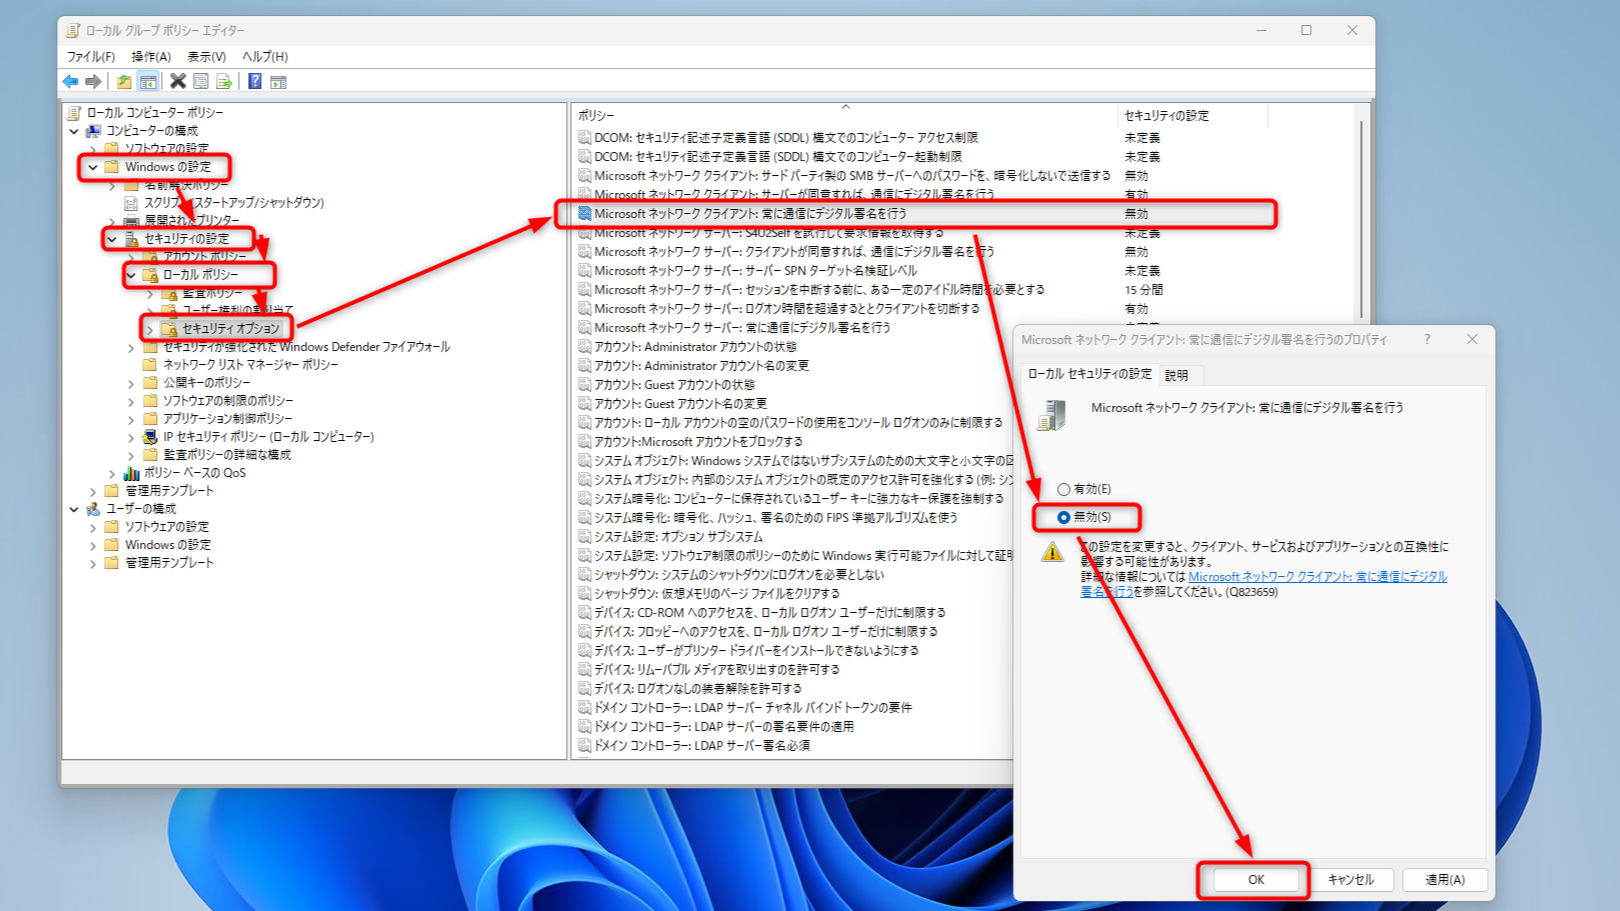Open the 操作(A) menu

pyautogui.click(x=151, y=57)
